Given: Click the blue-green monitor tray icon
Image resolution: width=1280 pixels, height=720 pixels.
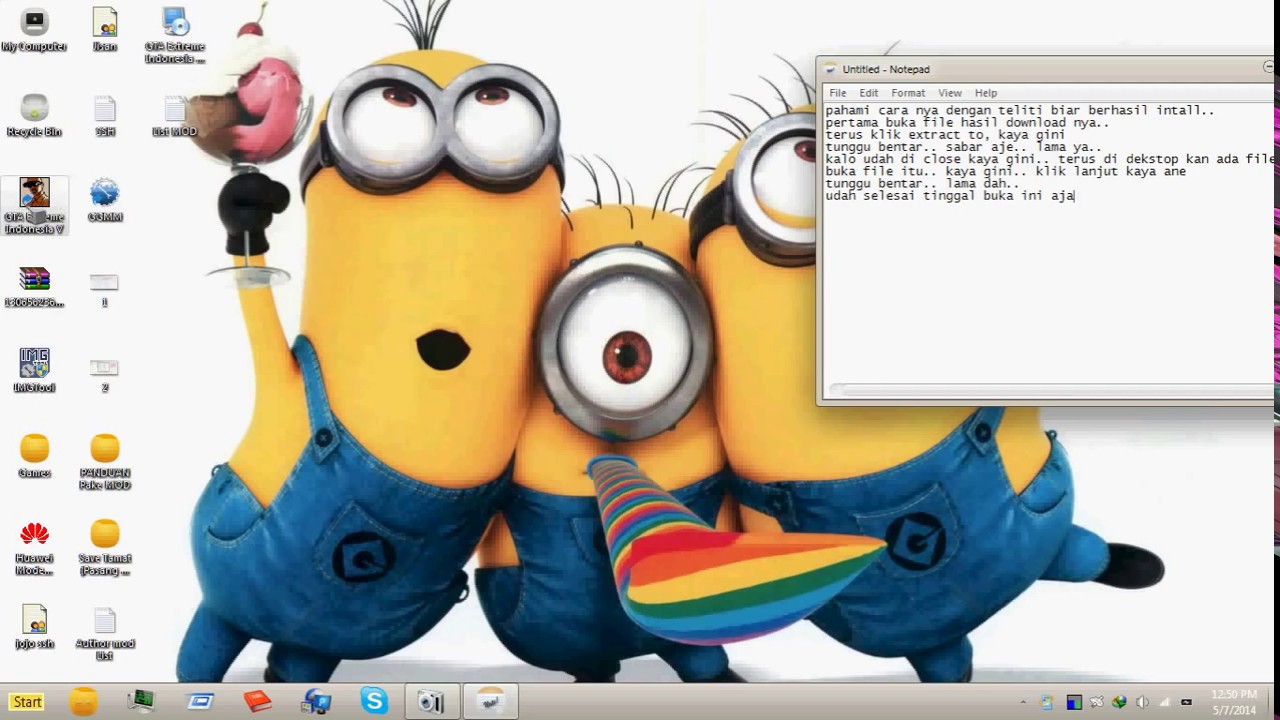Looking at the screenshot, I should 1074,702.
